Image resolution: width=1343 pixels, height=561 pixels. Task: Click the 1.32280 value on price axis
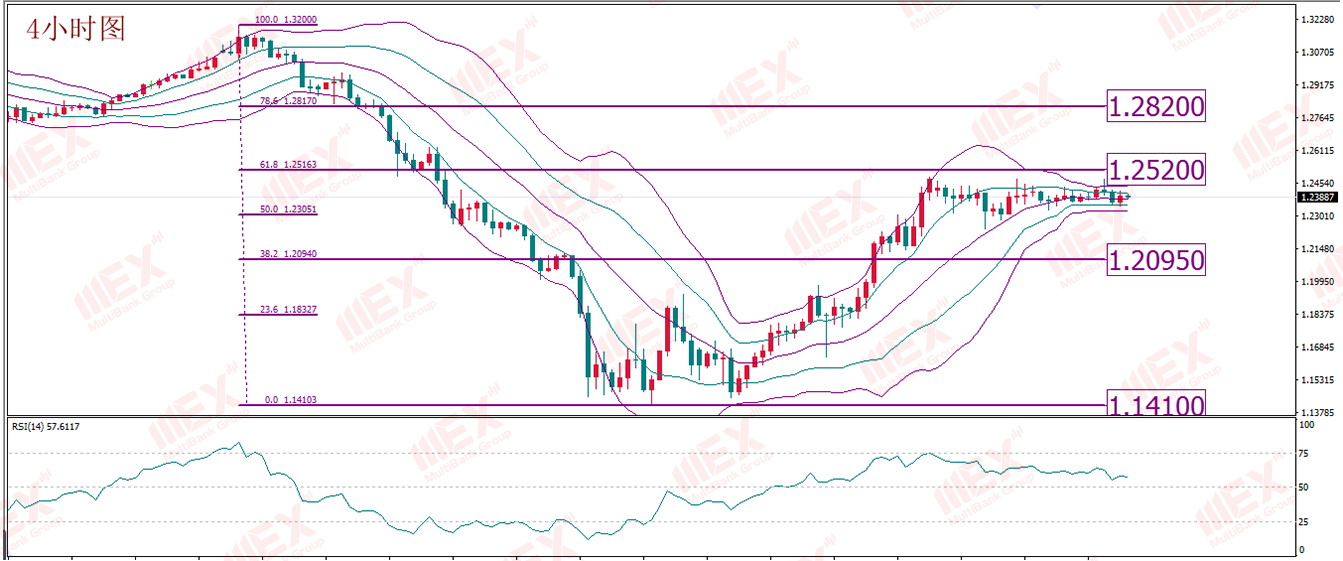coord(1316,19)
